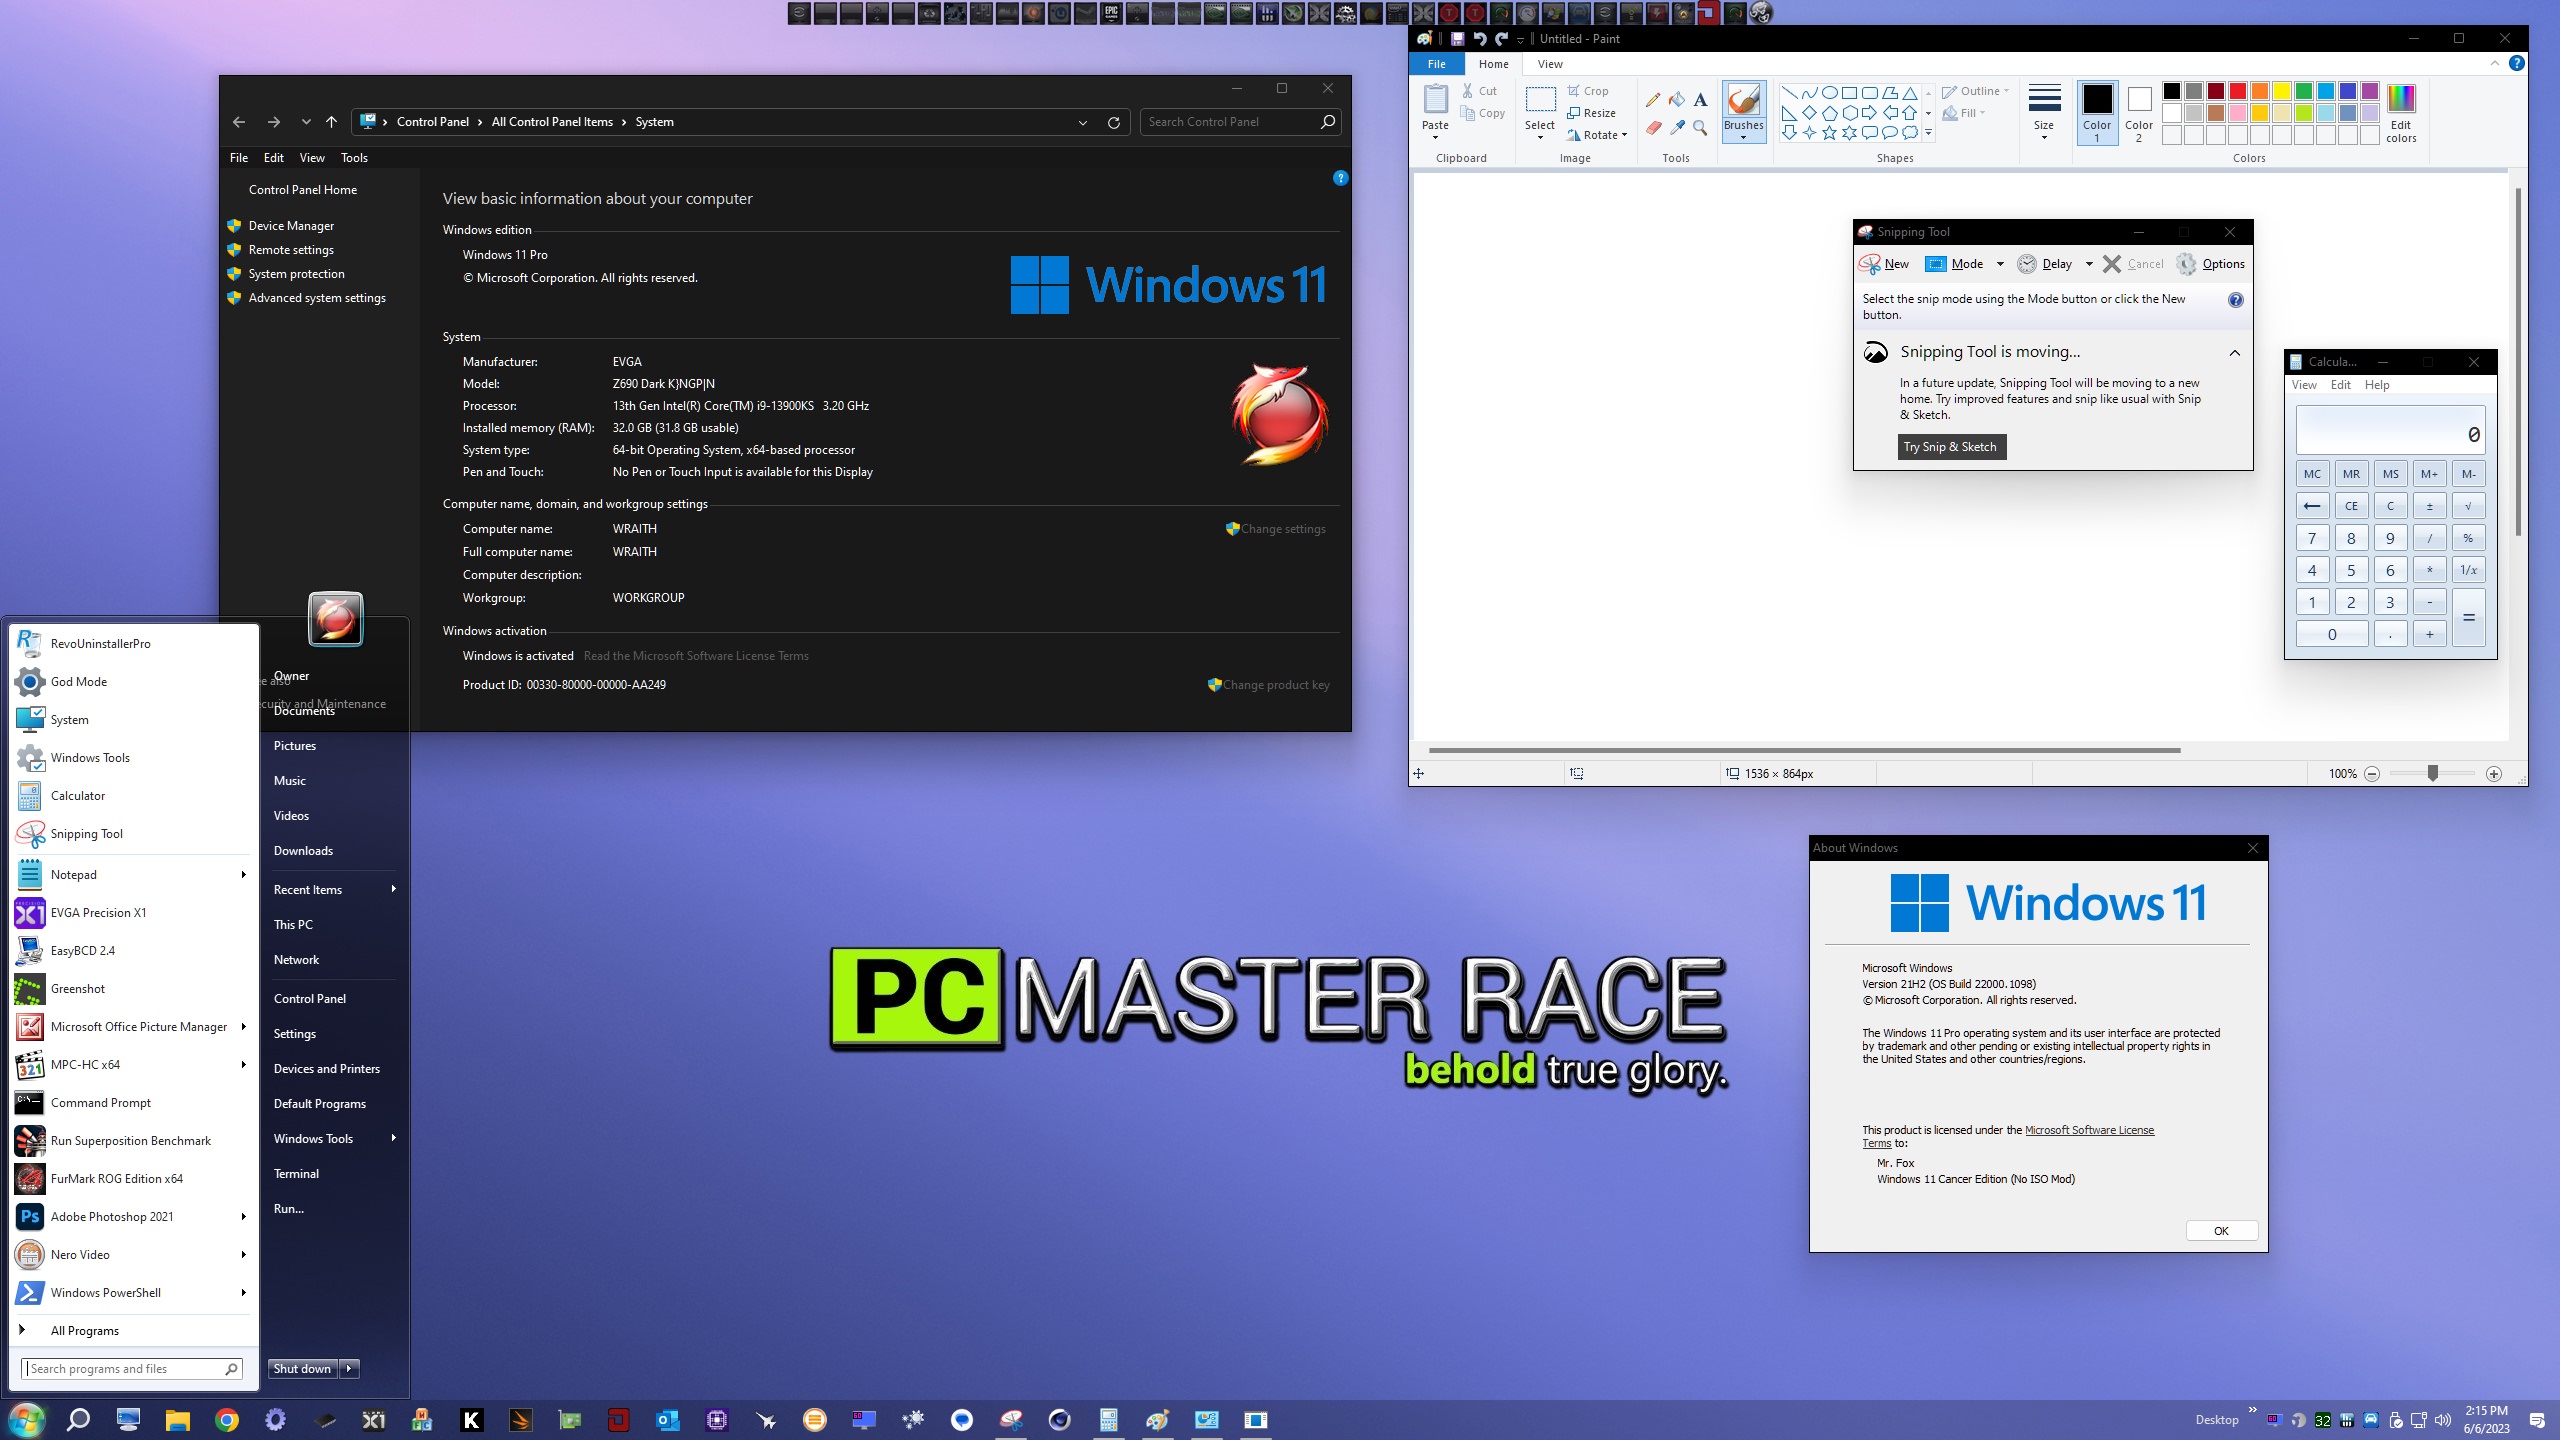The image size is (2560, 1440).
Task: Click the Up arrow in Control Panel navigation
Action: (332, 122)
